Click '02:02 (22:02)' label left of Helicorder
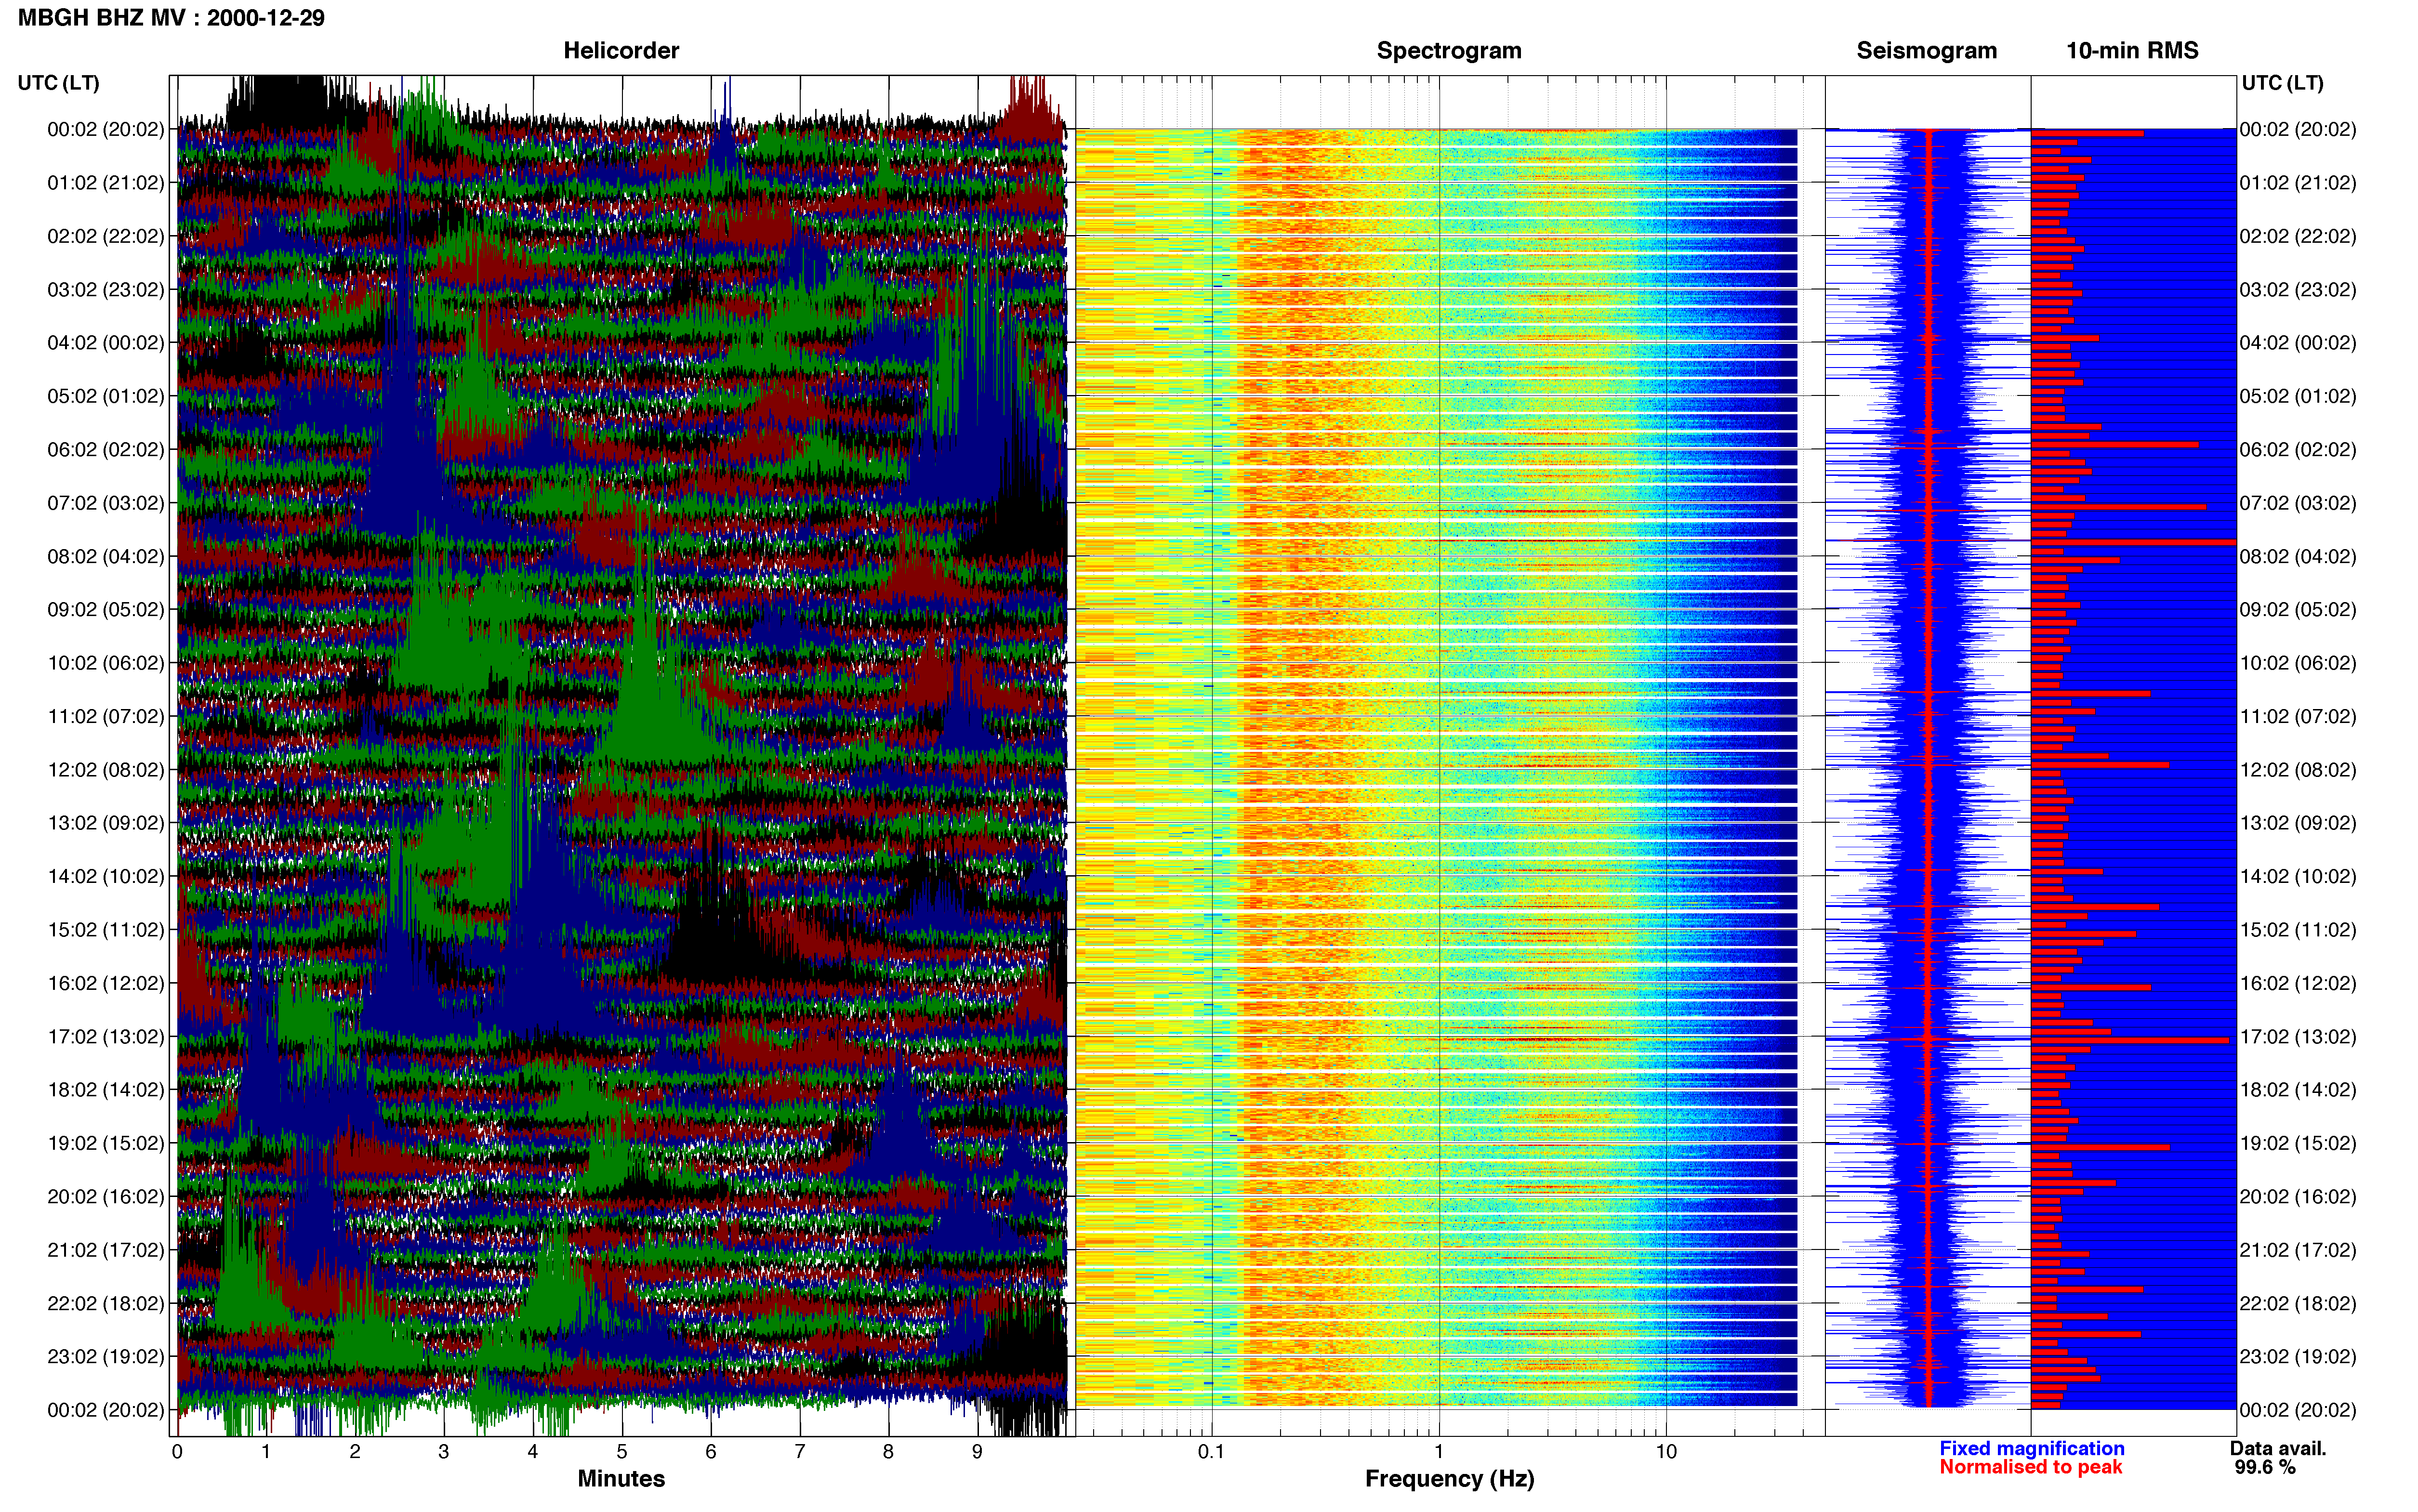The width and height of the screenshot is (2418, 1512). tap(106, 236)
